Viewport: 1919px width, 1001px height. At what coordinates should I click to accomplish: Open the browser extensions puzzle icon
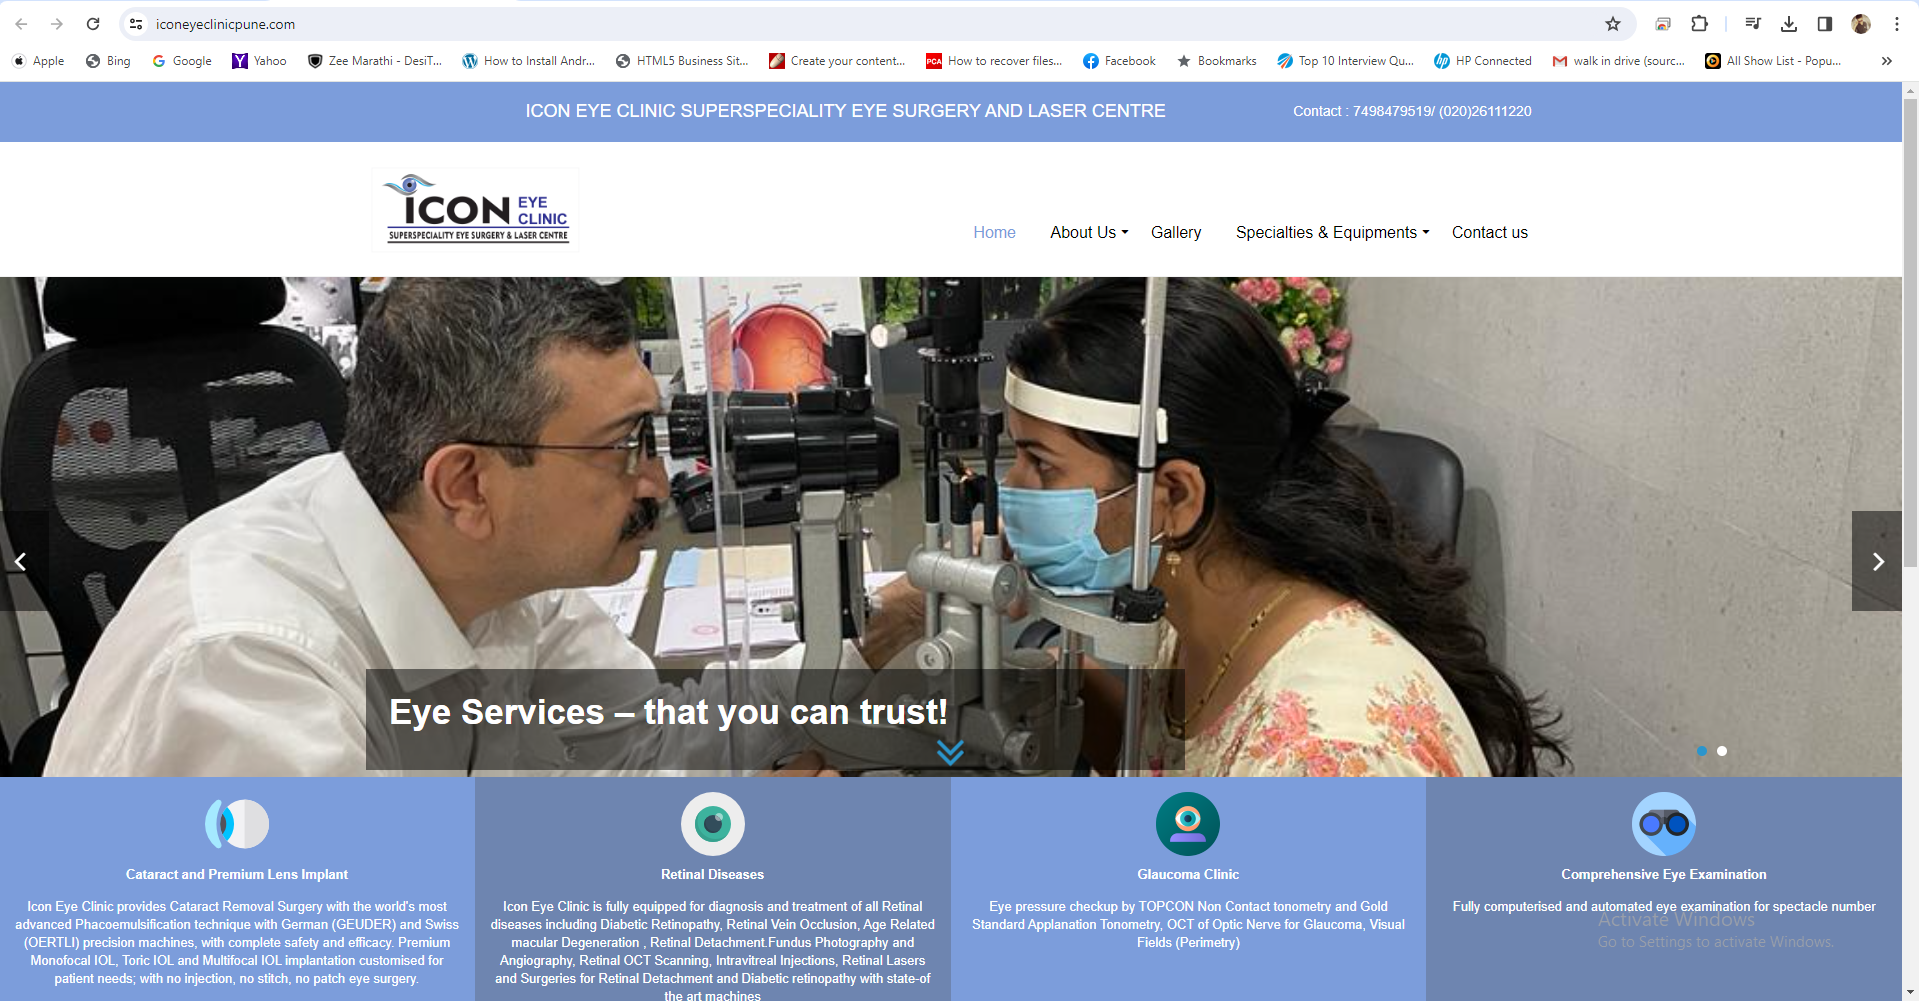[x=1699, y=24]
